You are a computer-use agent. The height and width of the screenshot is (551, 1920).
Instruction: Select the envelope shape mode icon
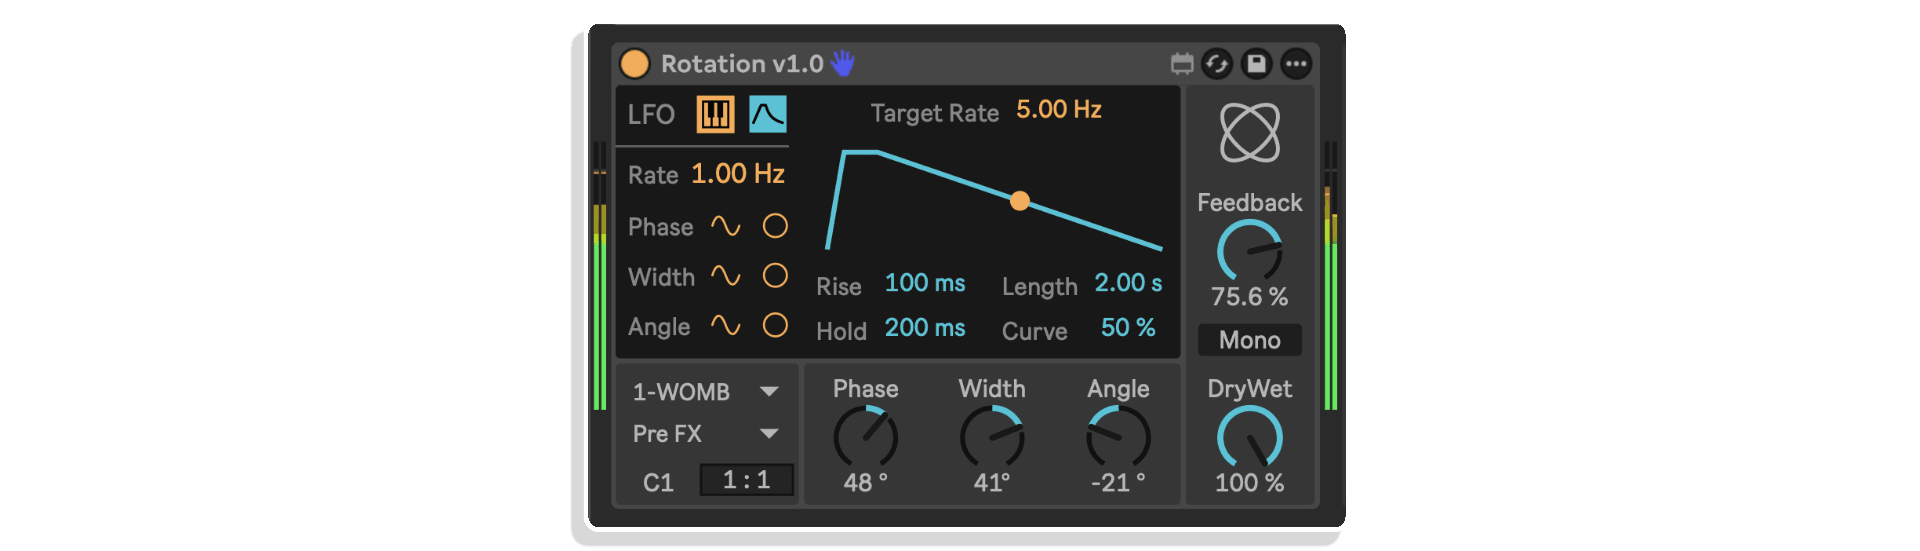(x=768, y=114)
